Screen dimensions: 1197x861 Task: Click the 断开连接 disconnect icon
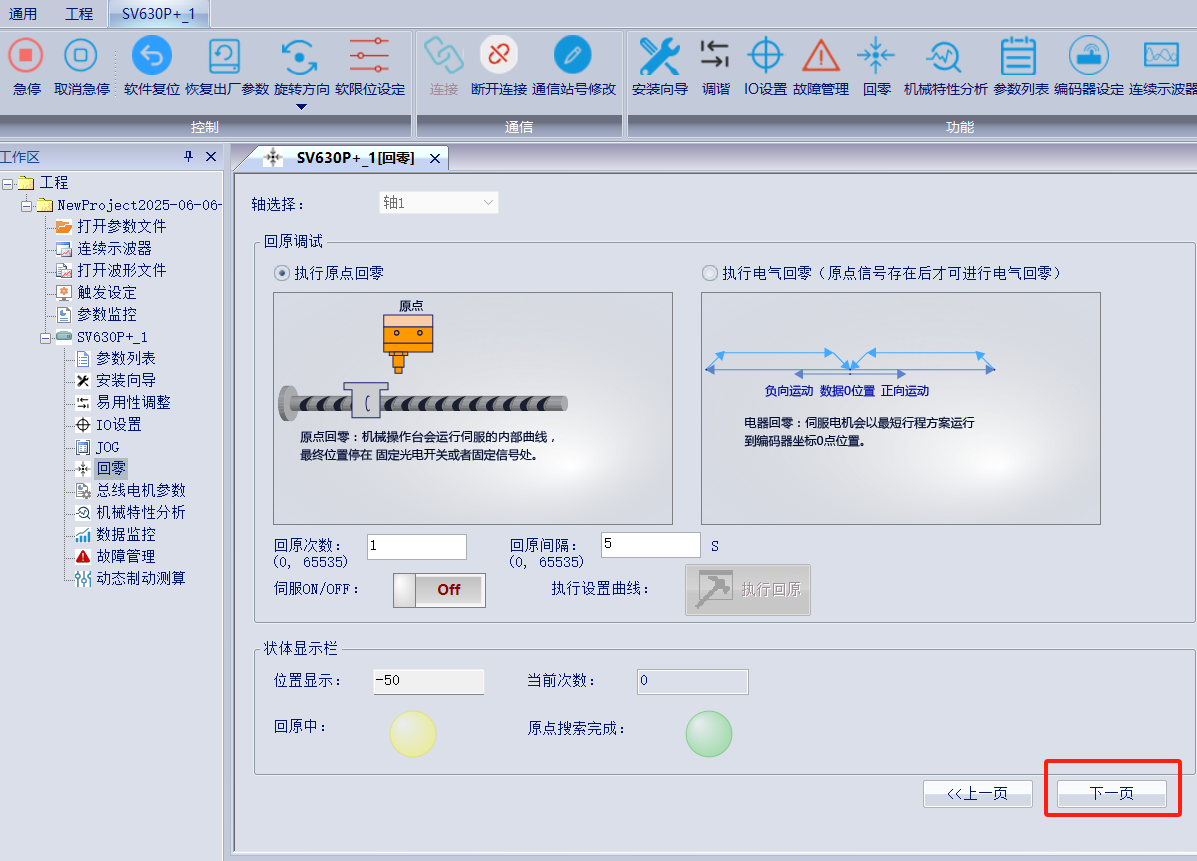tap(498, 56)
